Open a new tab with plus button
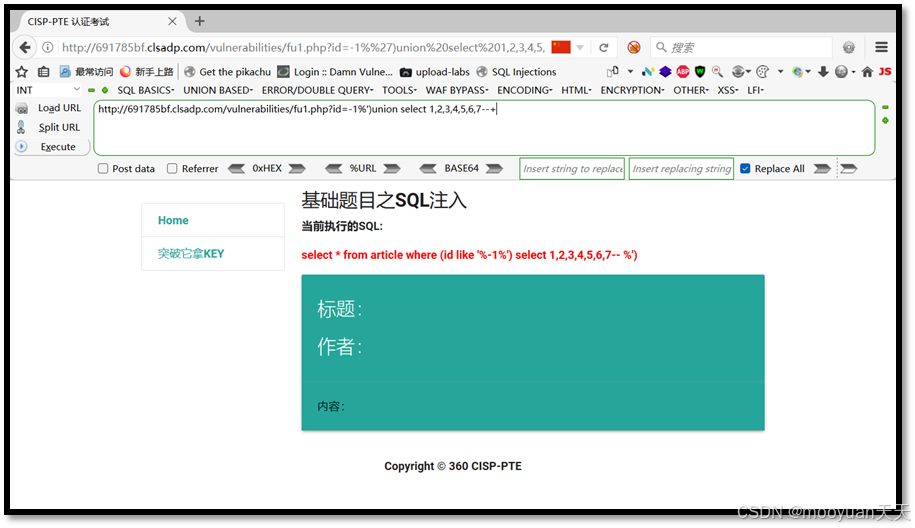915x528 pixels. point(200,22)
